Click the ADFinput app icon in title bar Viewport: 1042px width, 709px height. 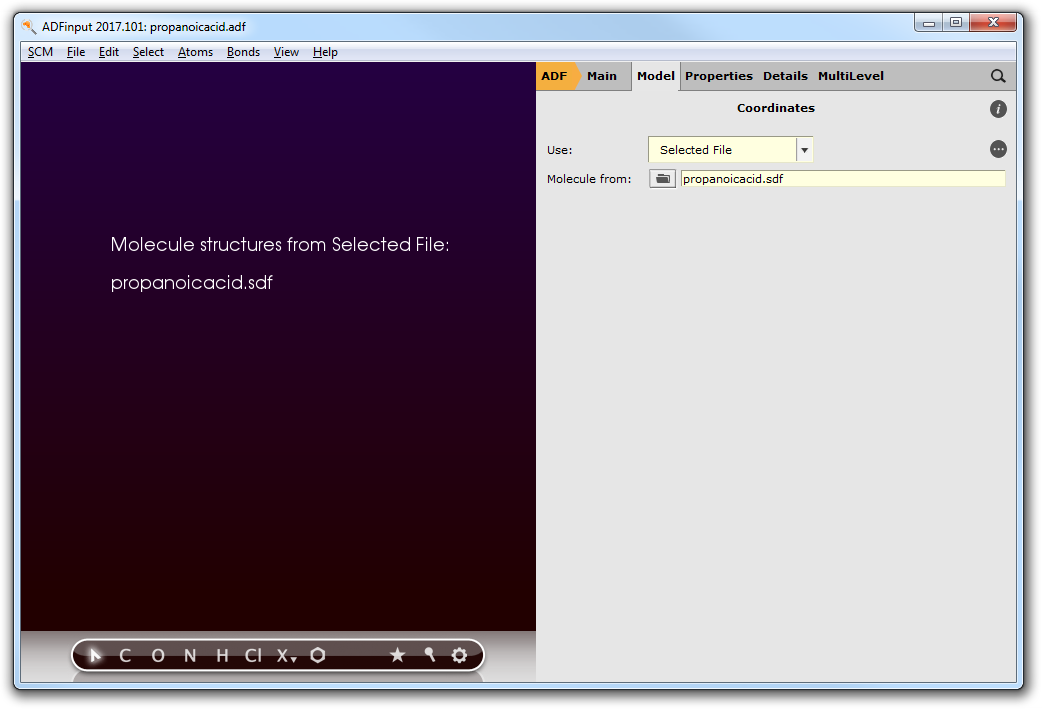pyautogui.click(x=29, y=27)
